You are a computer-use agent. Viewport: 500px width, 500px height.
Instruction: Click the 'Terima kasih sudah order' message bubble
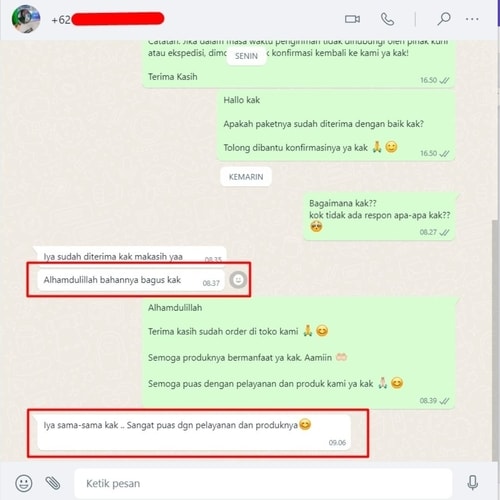tap(299, 353)
